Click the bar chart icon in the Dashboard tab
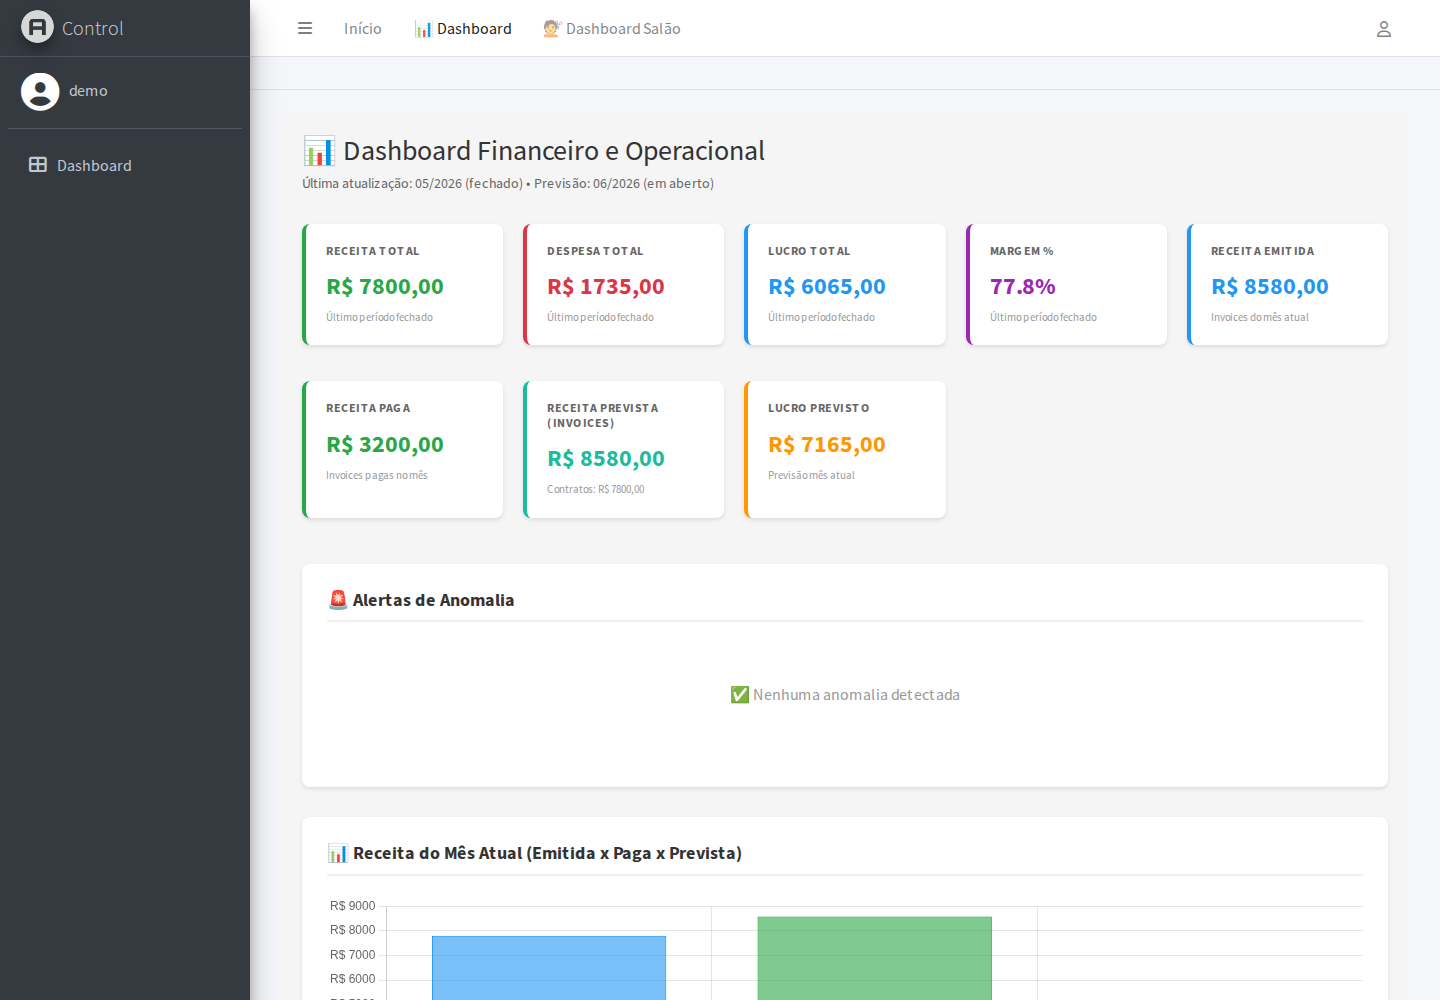 (424, 29)
